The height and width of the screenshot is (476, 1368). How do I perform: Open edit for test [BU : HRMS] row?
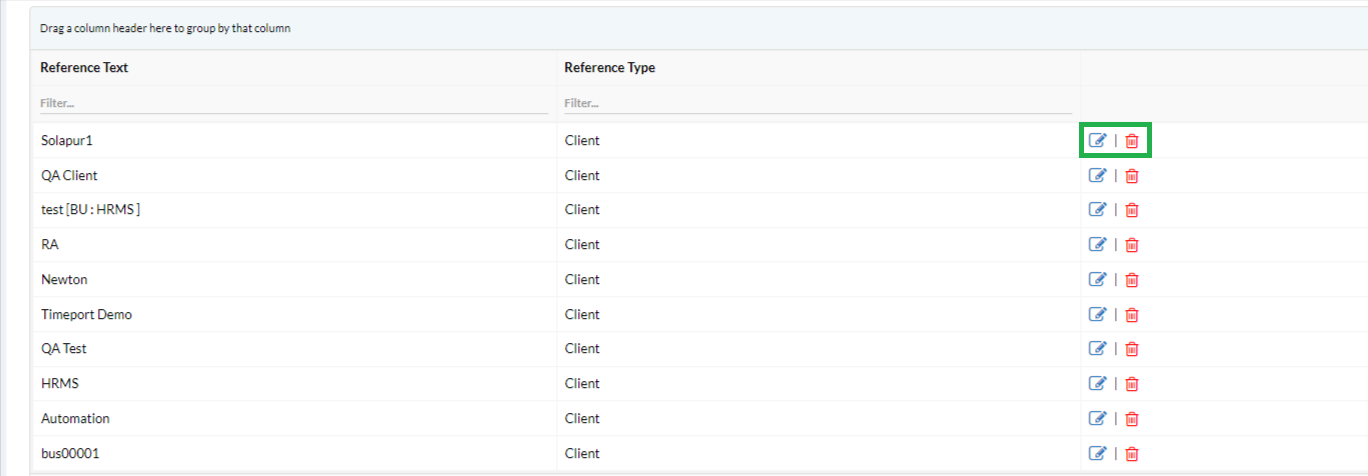tap(1097, 210)
